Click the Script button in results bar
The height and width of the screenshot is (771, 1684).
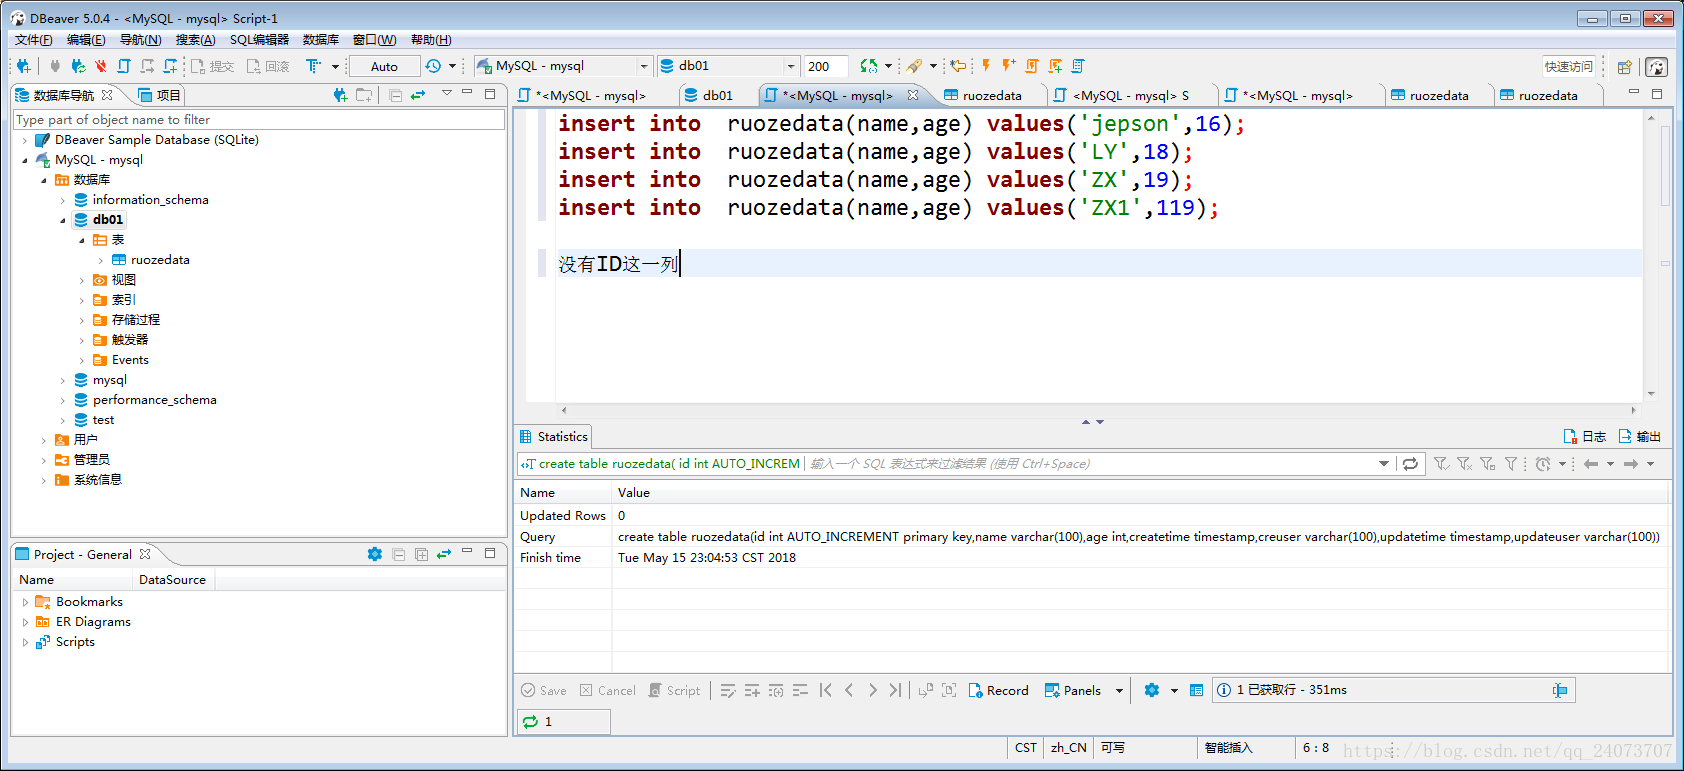point(674,690)
